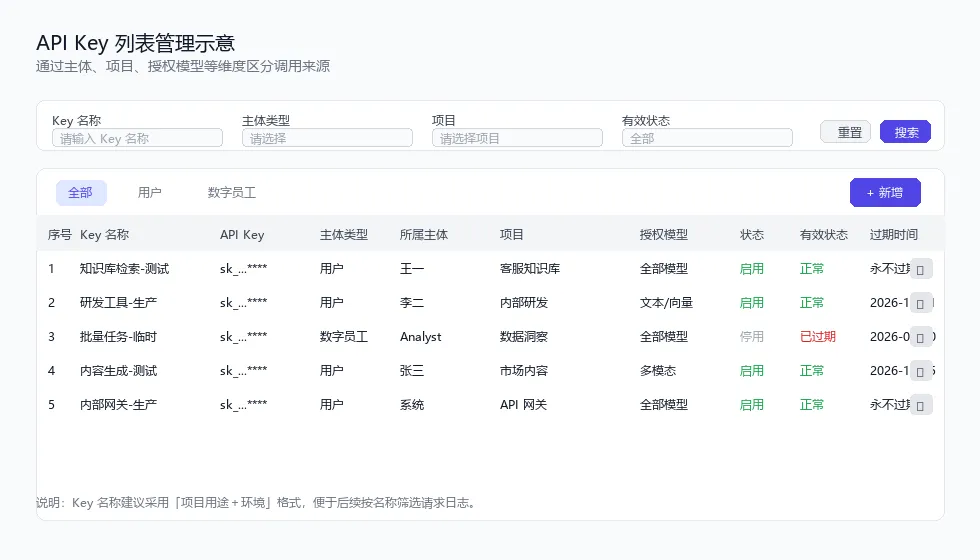Click the 有效状态 column header in table
This screenshot has width=980, height=560.
(824, 235)
